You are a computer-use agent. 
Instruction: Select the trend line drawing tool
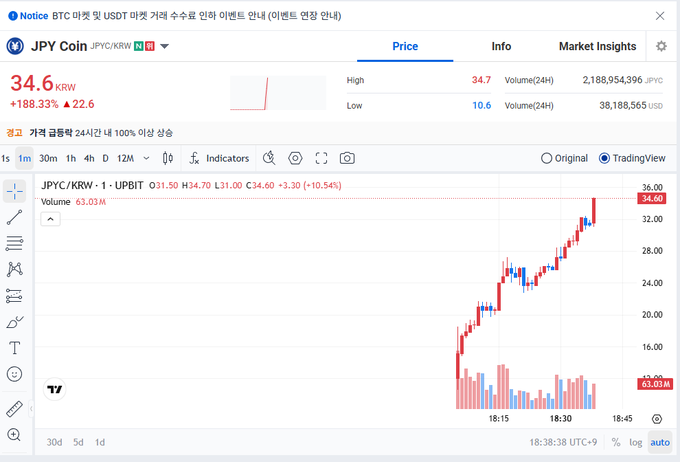(14, 217)
